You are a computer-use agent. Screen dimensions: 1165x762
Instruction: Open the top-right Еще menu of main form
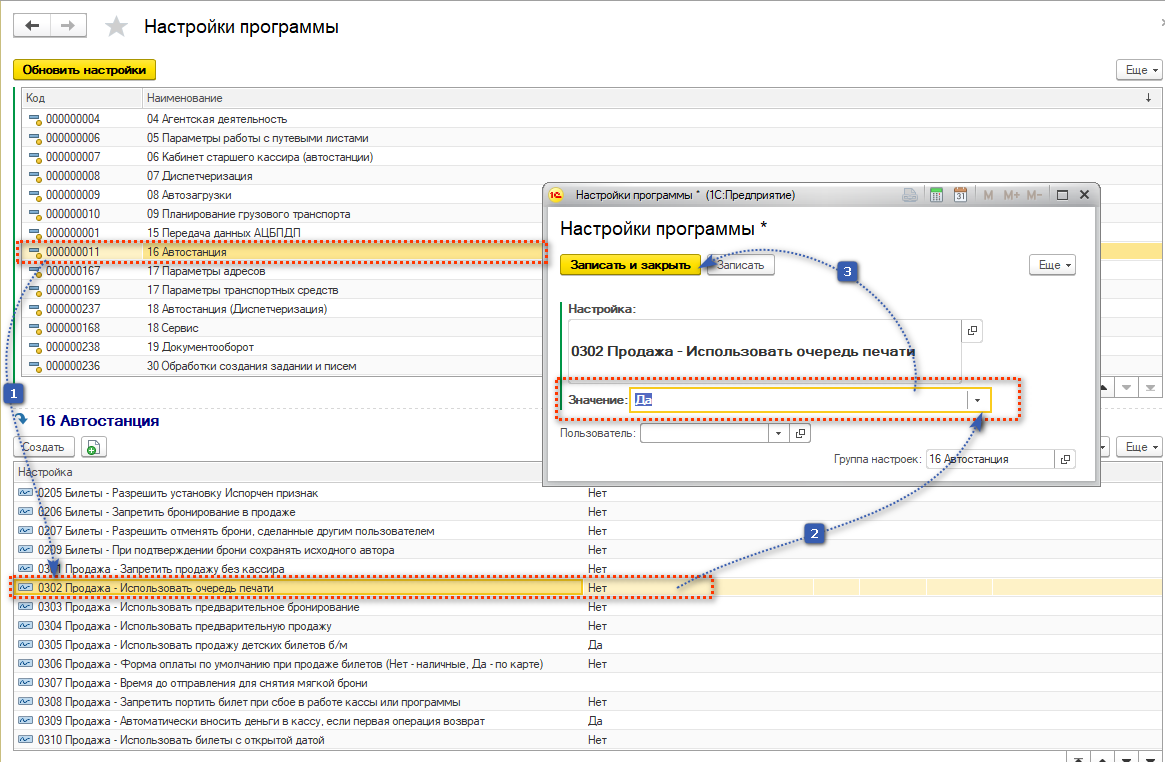click(1138, 70)
